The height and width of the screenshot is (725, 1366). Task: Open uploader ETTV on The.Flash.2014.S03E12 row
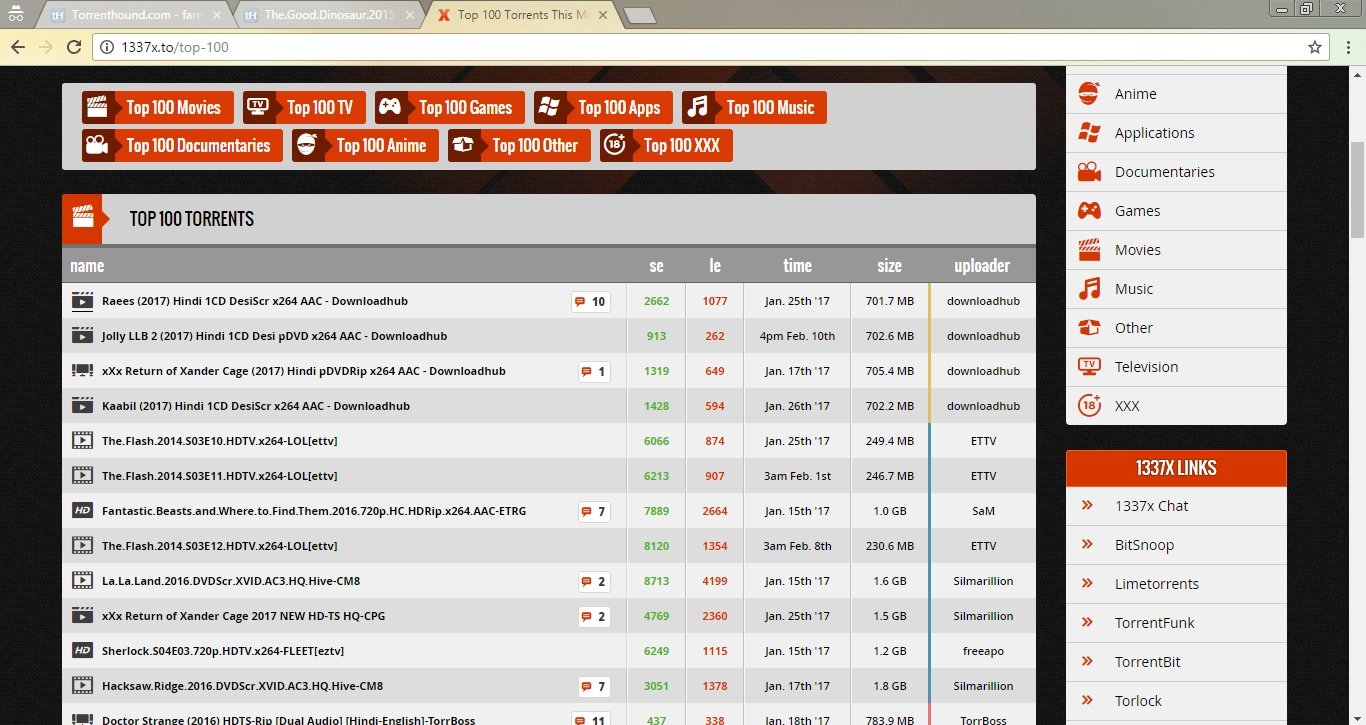(983, 546)
